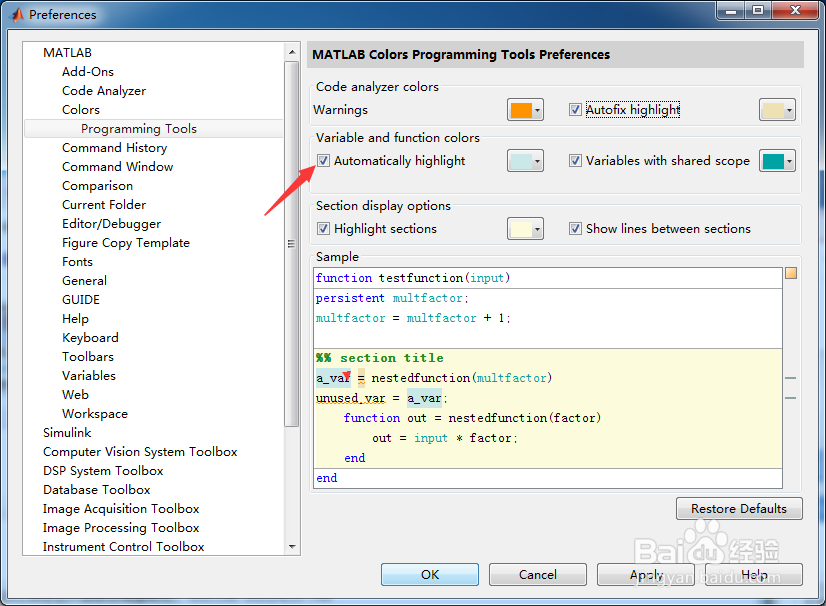This screenshot has width=826, height=606.
Task: Open Image Processing Toolbox preferences
Action: coord(121,527)
